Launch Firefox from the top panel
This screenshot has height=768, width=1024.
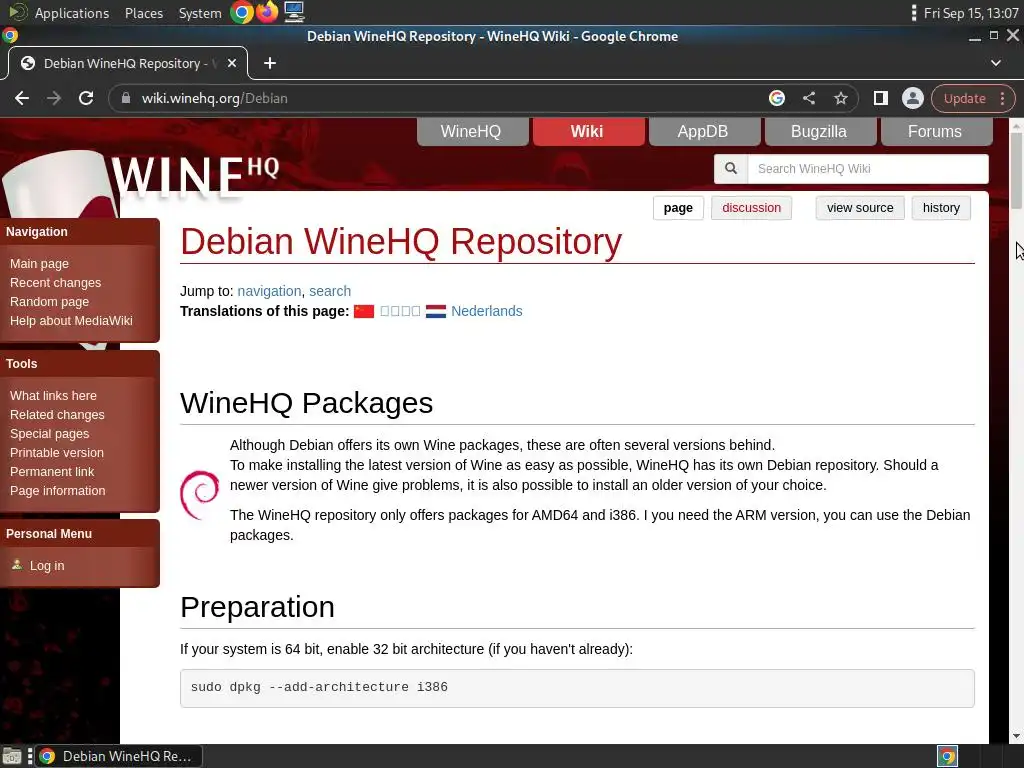click(x=267, y=12)
